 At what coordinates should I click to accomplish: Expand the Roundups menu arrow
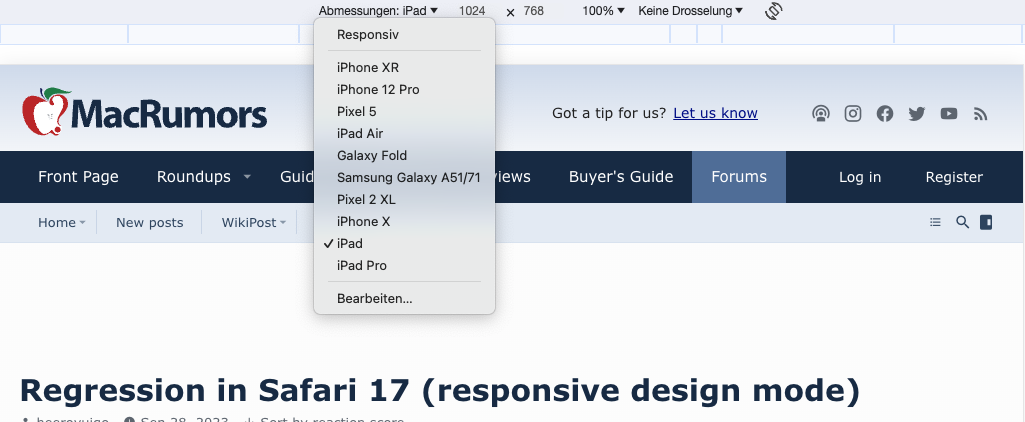pyautogui.click(x=247, y=177)
